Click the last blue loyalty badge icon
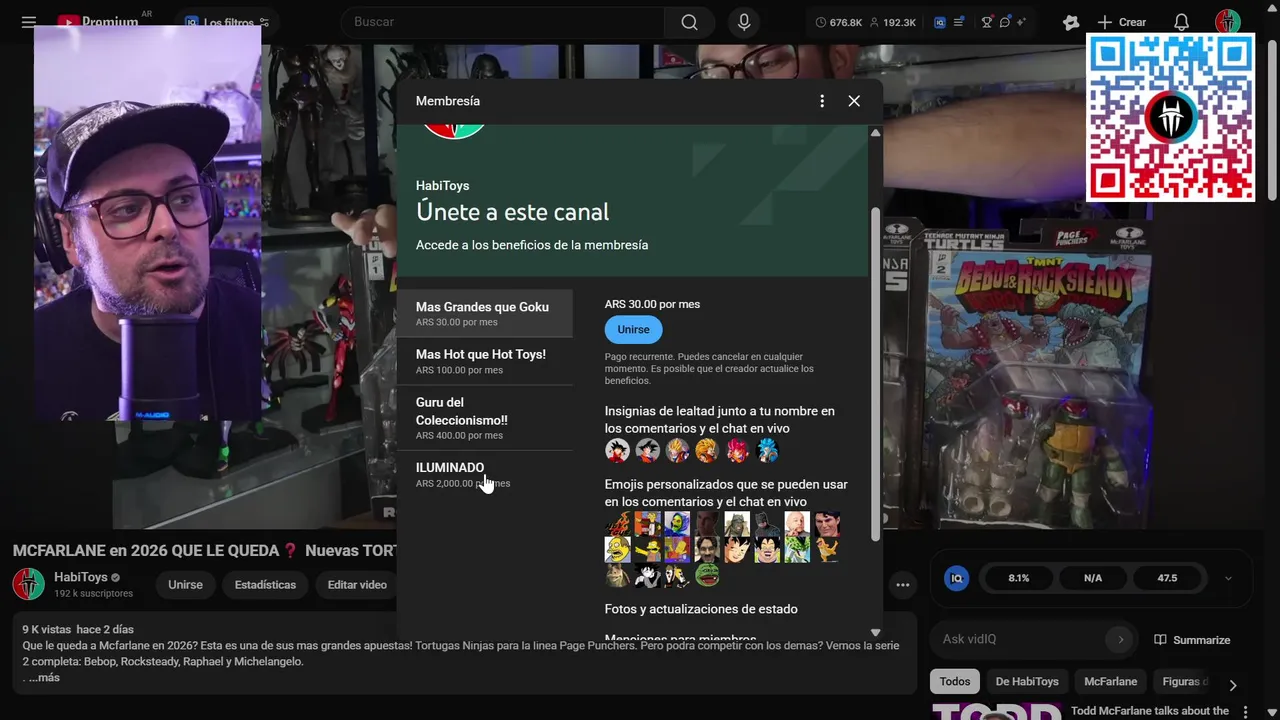Image resolution: width=1280 pixels, height=720 pixels. tap(767, 451)
